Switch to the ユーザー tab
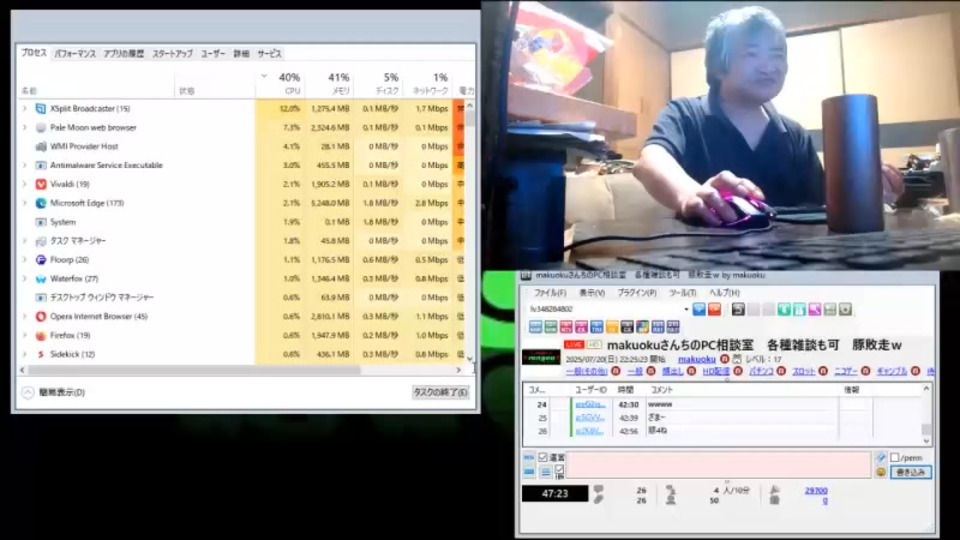The height and width of the screenshot is (540, 960). (213, 54)
